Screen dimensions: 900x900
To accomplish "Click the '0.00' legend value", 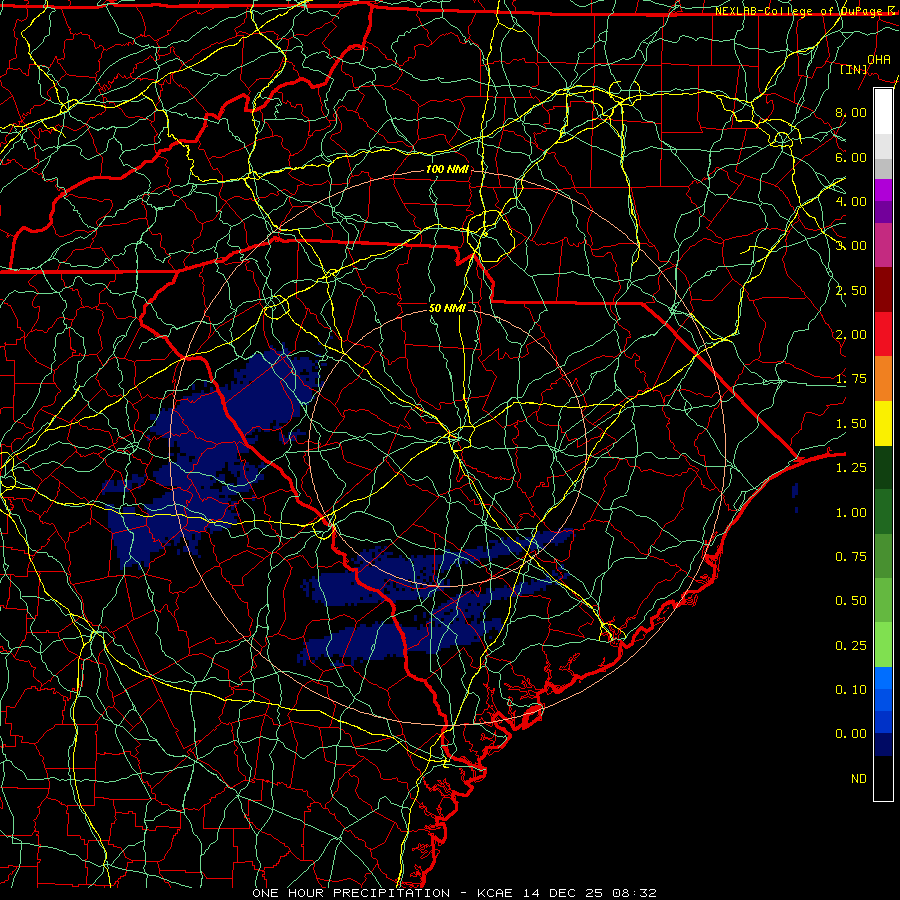I will click(851, 734).
